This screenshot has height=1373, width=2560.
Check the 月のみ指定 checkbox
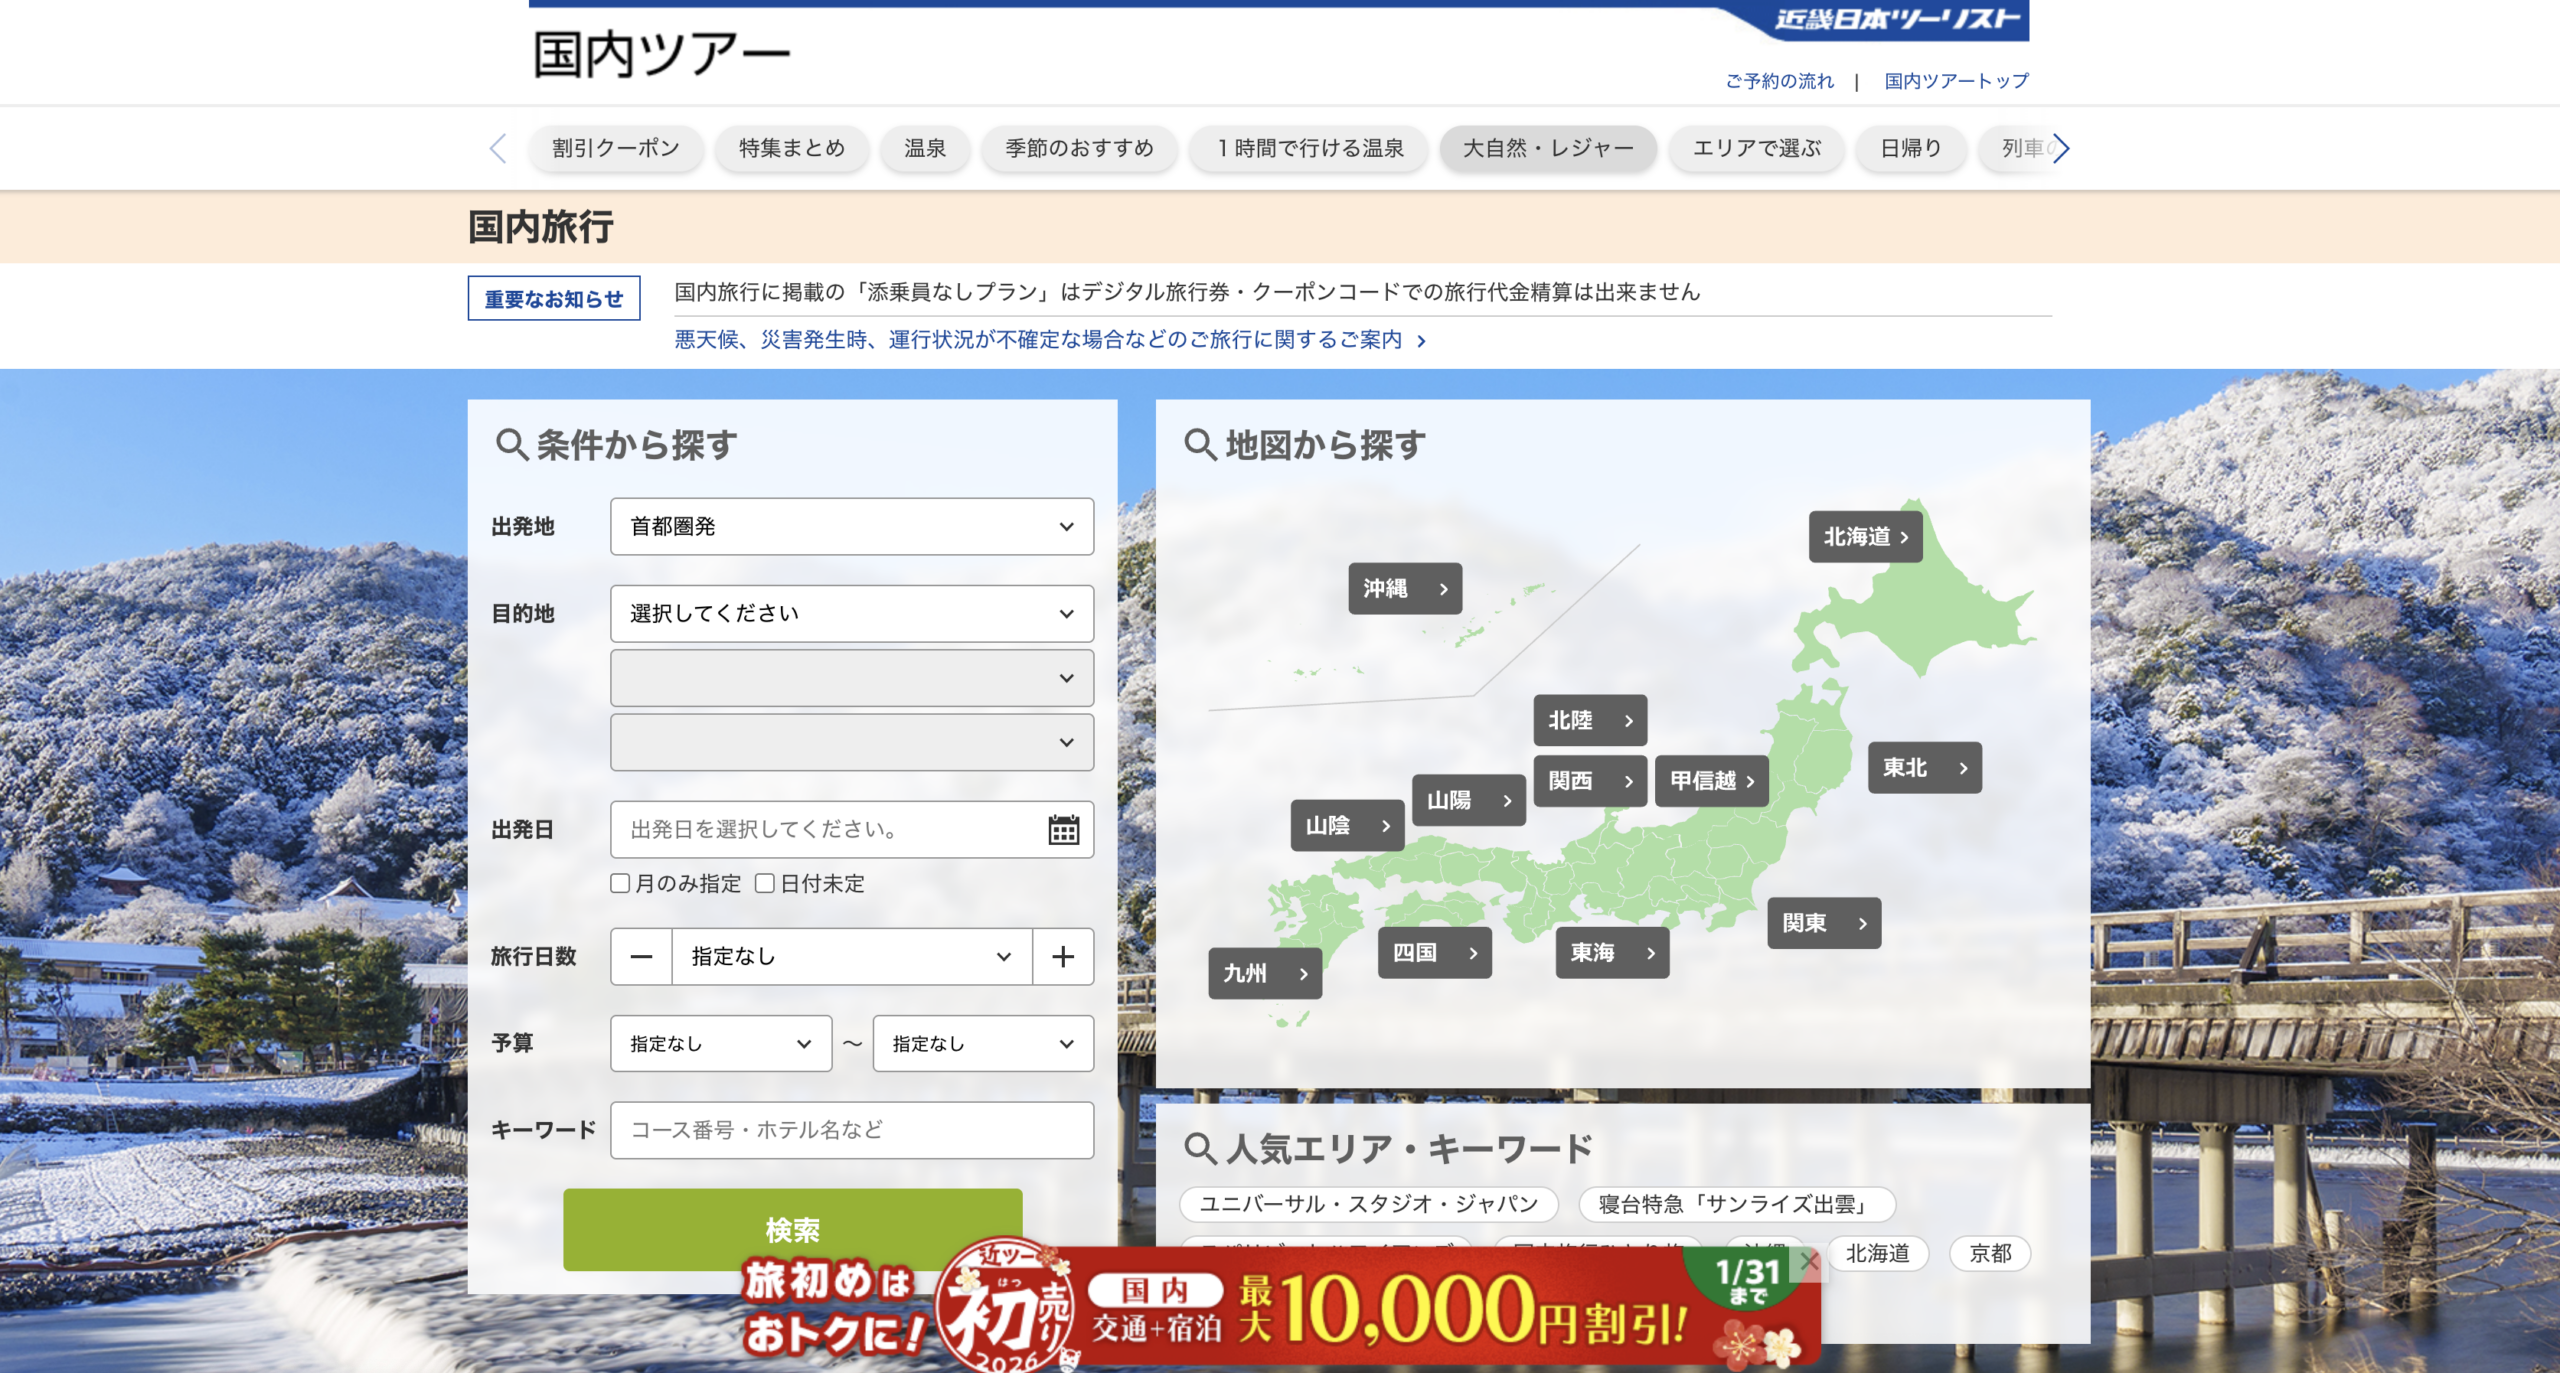(620, 883)
